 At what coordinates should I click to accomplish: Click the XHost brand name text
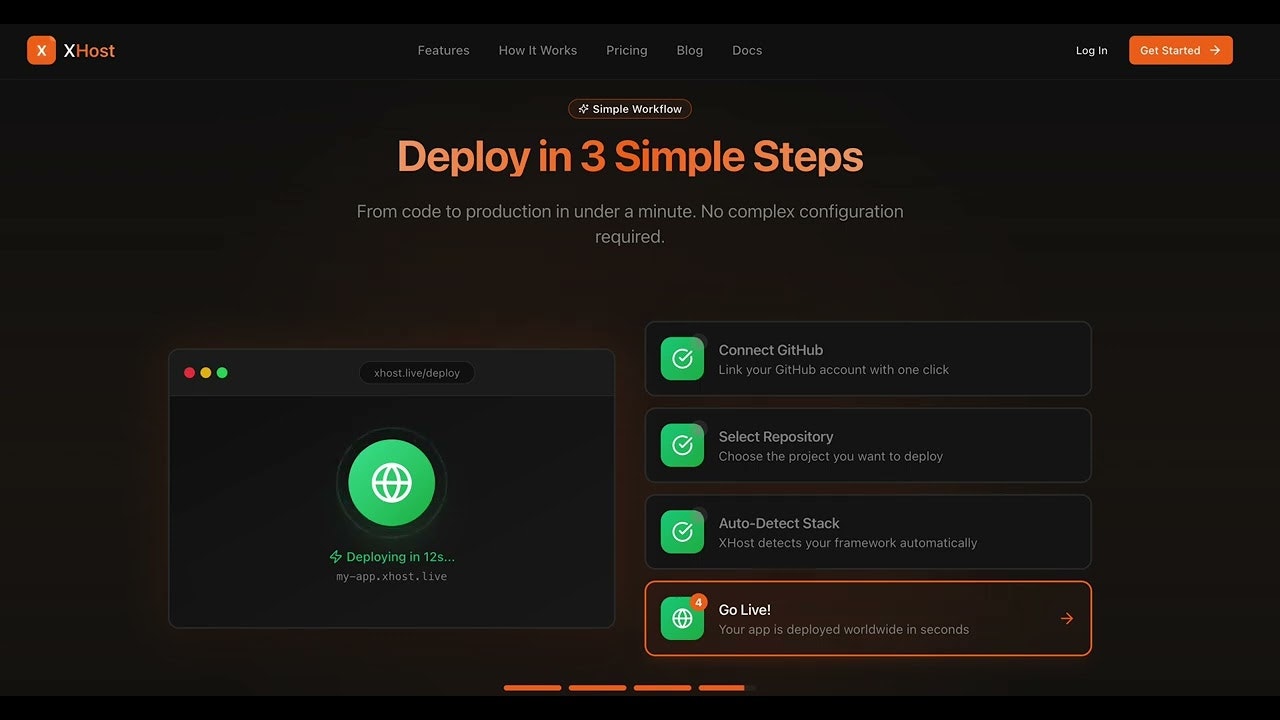pyautogui.click(x=89, y=51)
